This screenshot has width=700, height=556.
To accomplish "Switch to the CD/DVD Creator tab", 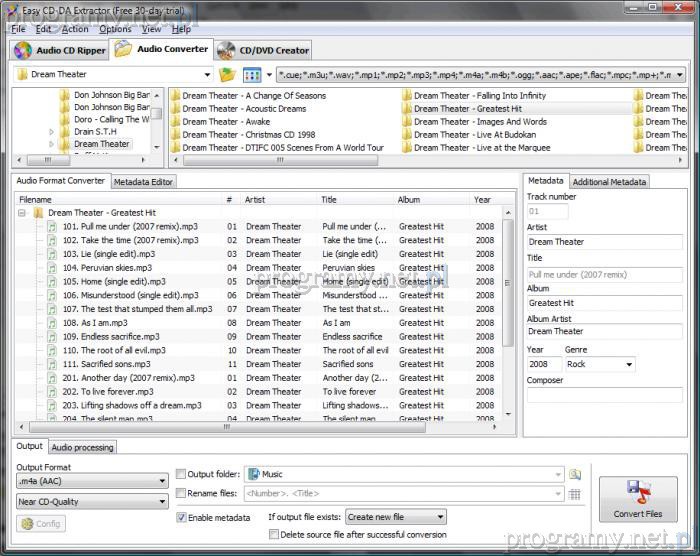I will tap(264, 50).
